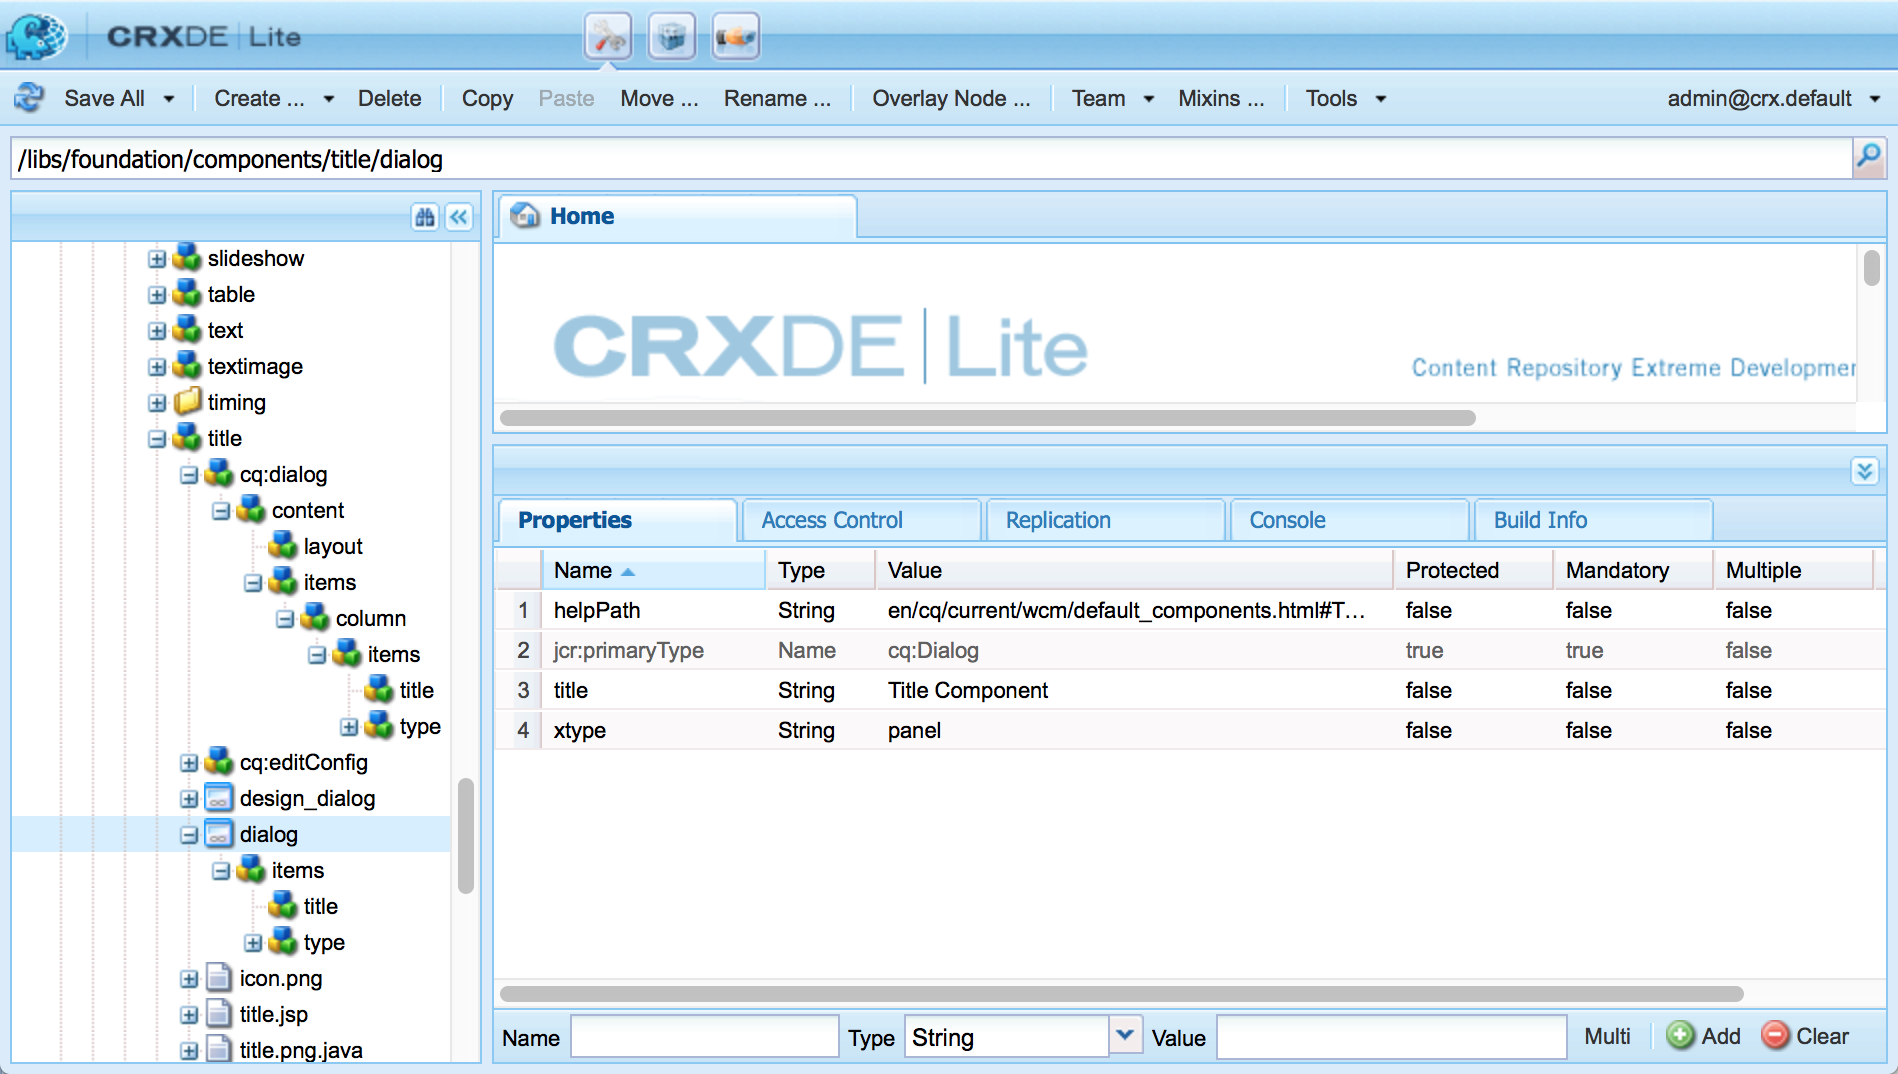This screenshot has height=1074, width=1898.
Task: Click the Rename button
Action: tap(777, 98)
